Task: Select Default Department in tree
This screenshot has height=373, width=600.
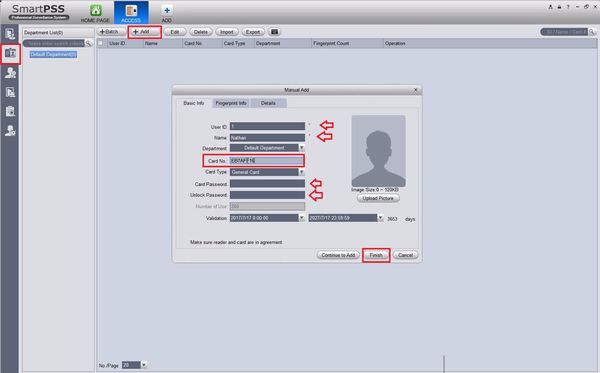Action: coord(53,54)
